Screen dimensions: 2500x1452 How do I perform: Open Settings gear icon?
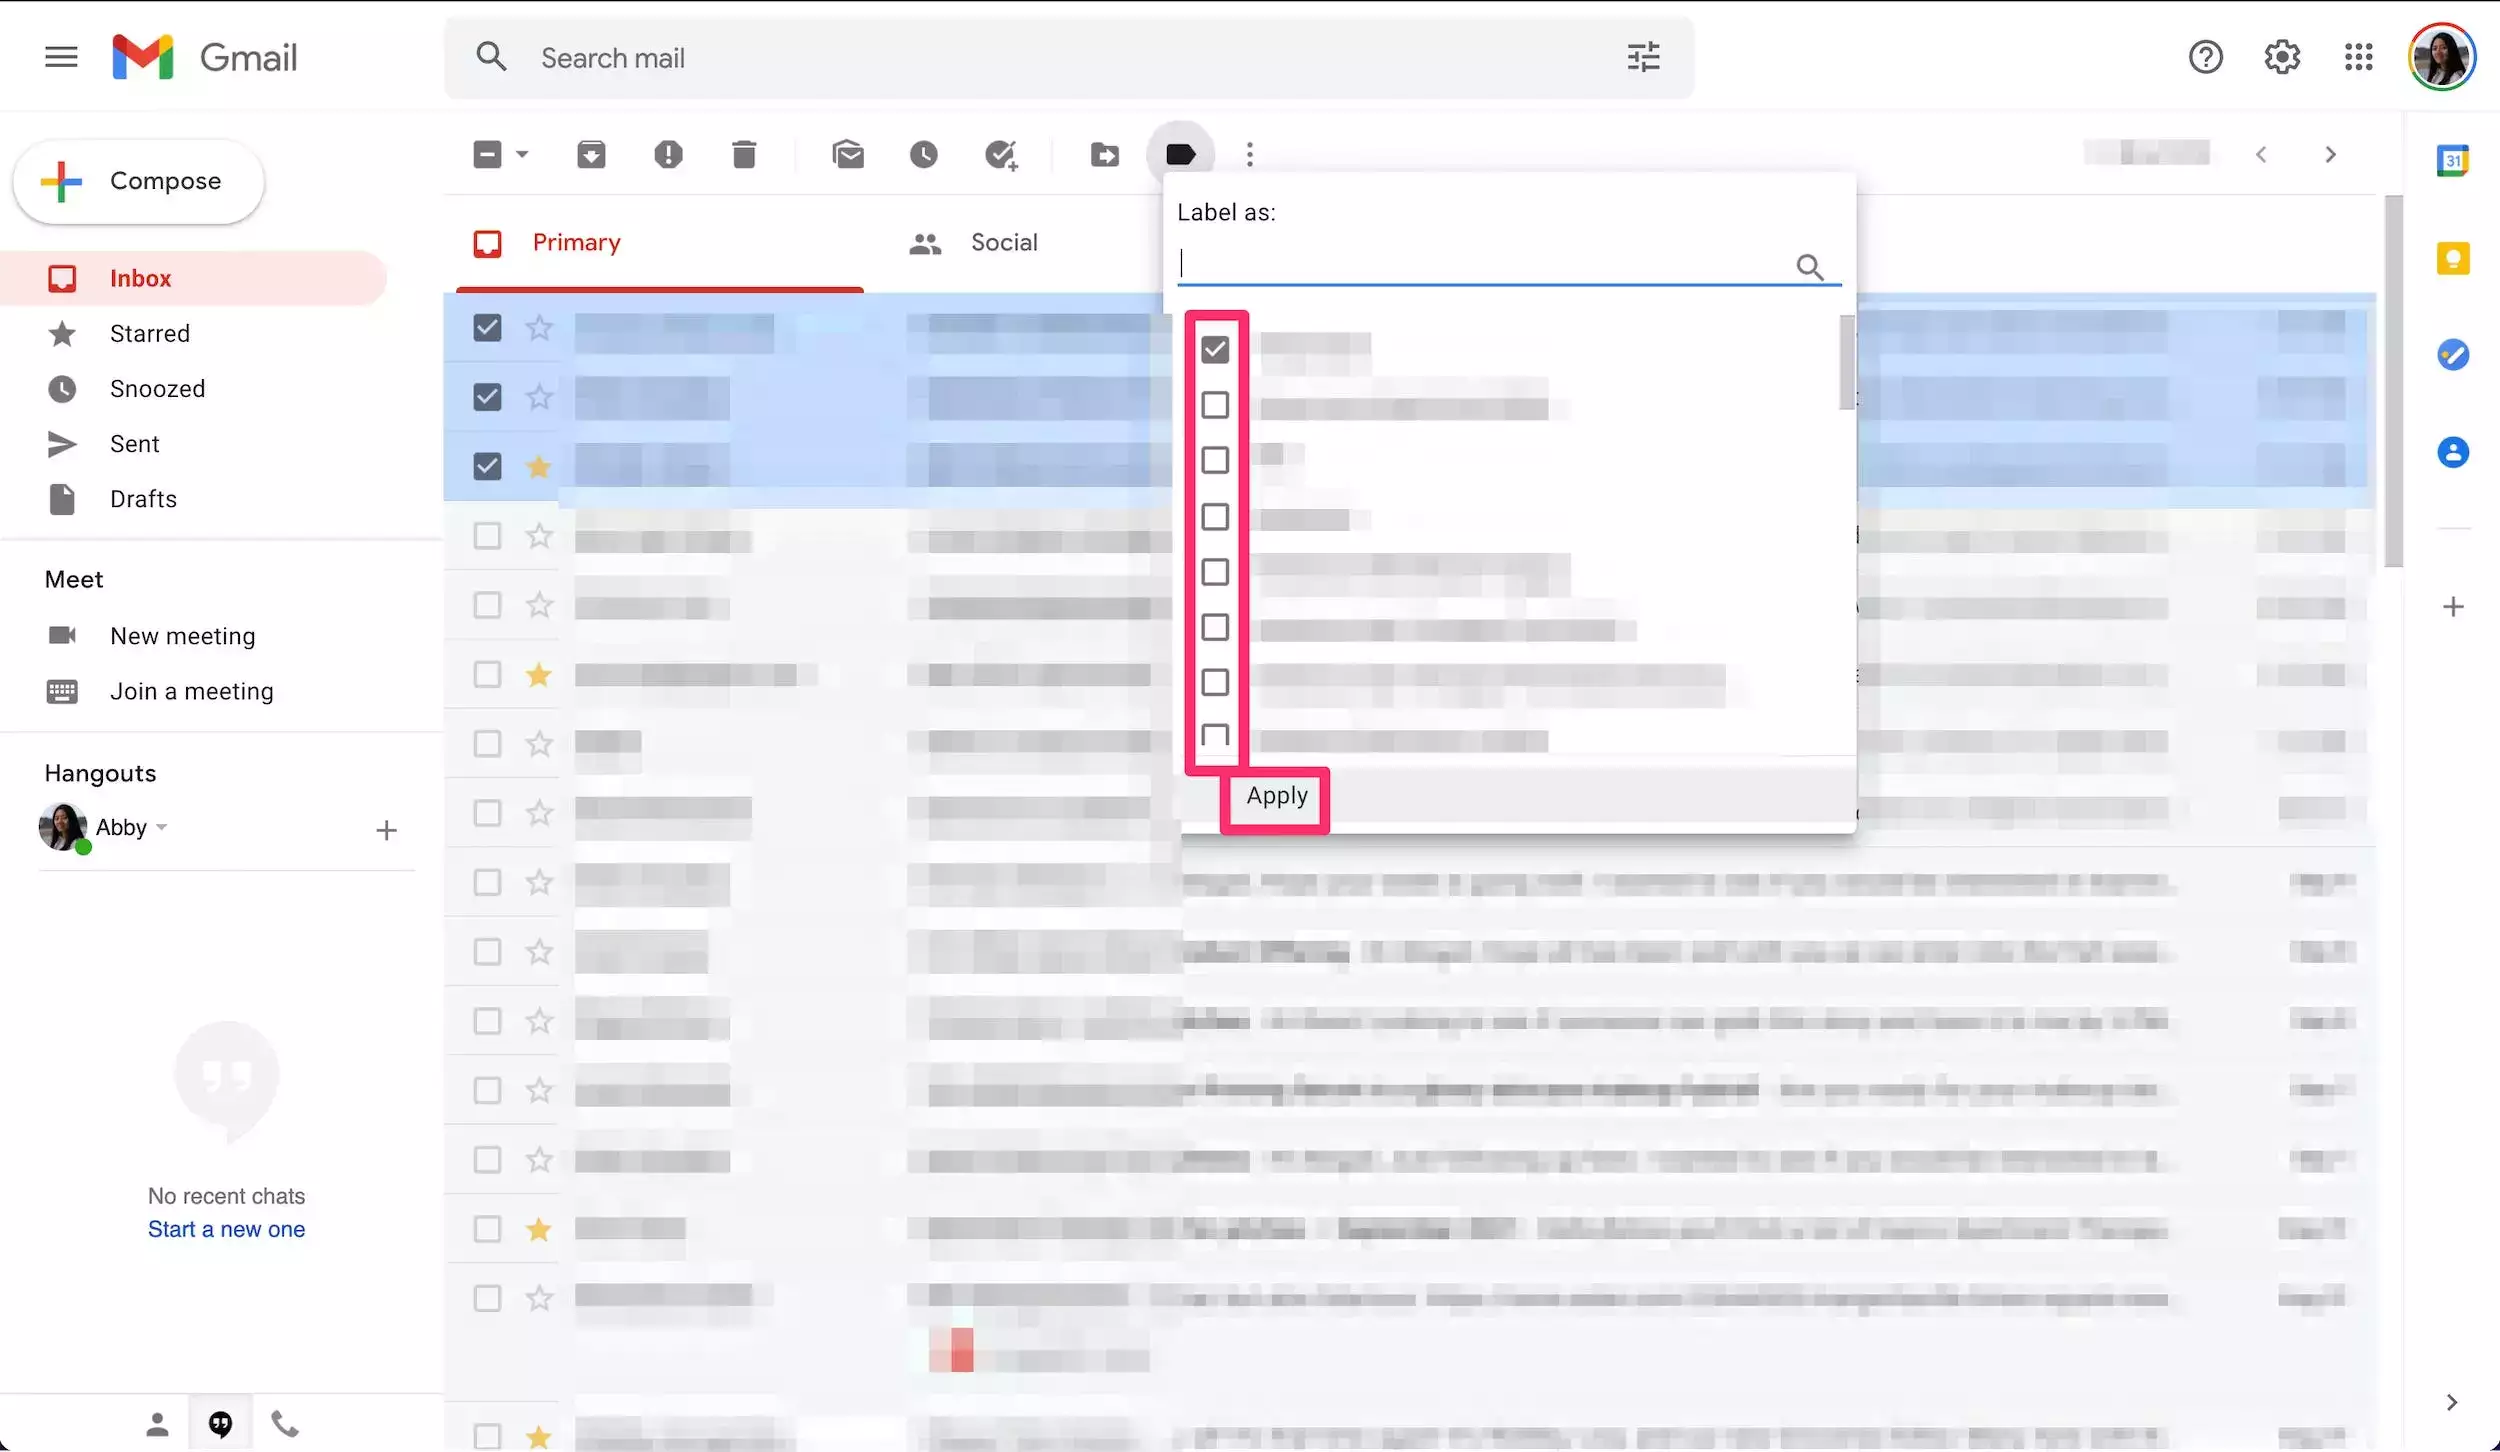coord(2282,58)
